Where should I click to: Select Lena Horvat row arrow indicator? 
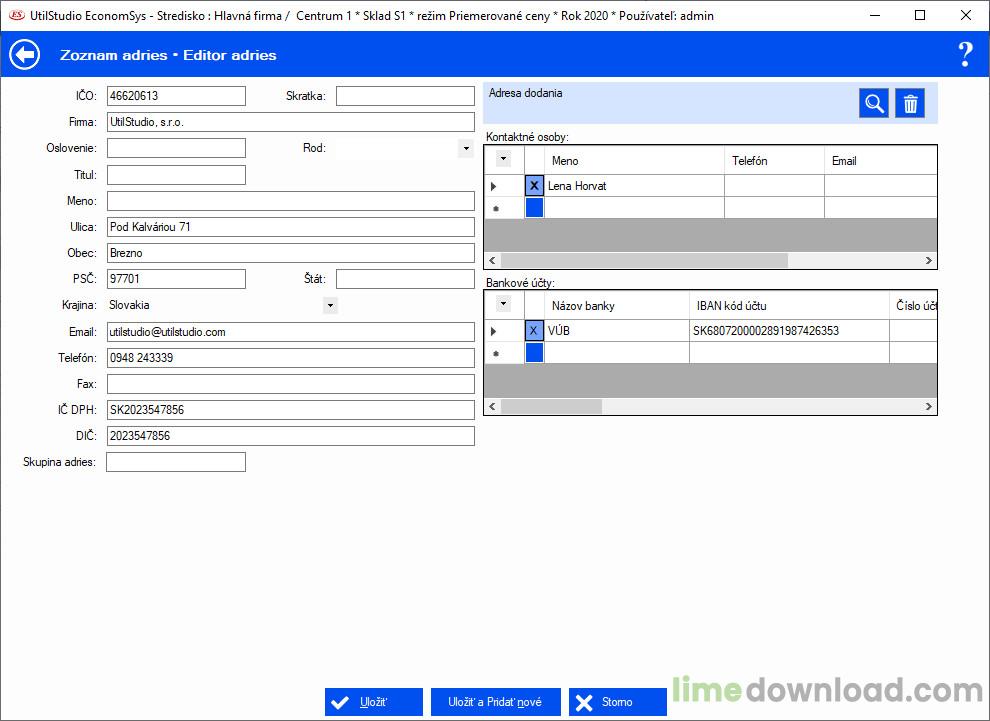(494, 186)
